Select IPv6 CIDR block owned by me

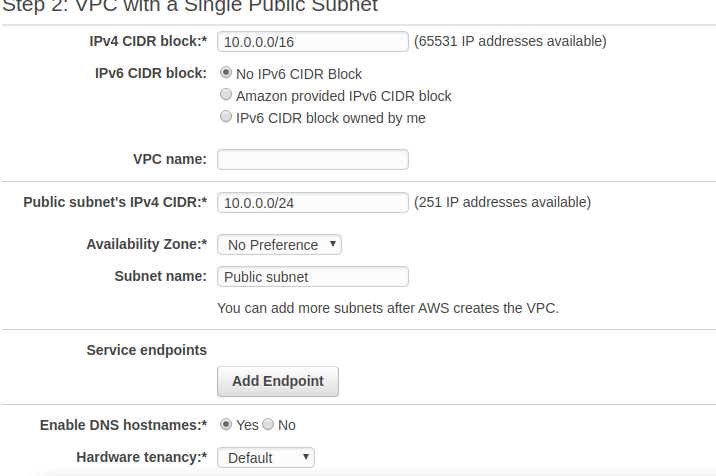coord(226,118)
